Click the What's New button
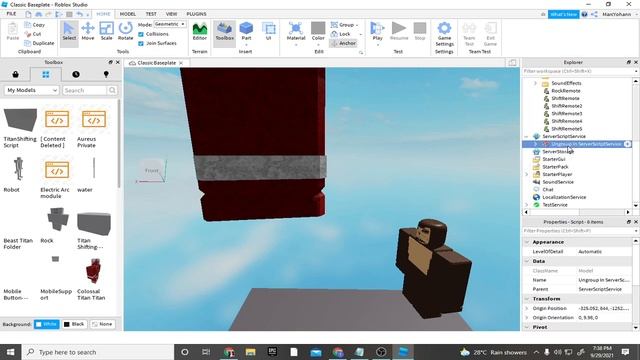640x360 pixels. click(x=563, y=14)
